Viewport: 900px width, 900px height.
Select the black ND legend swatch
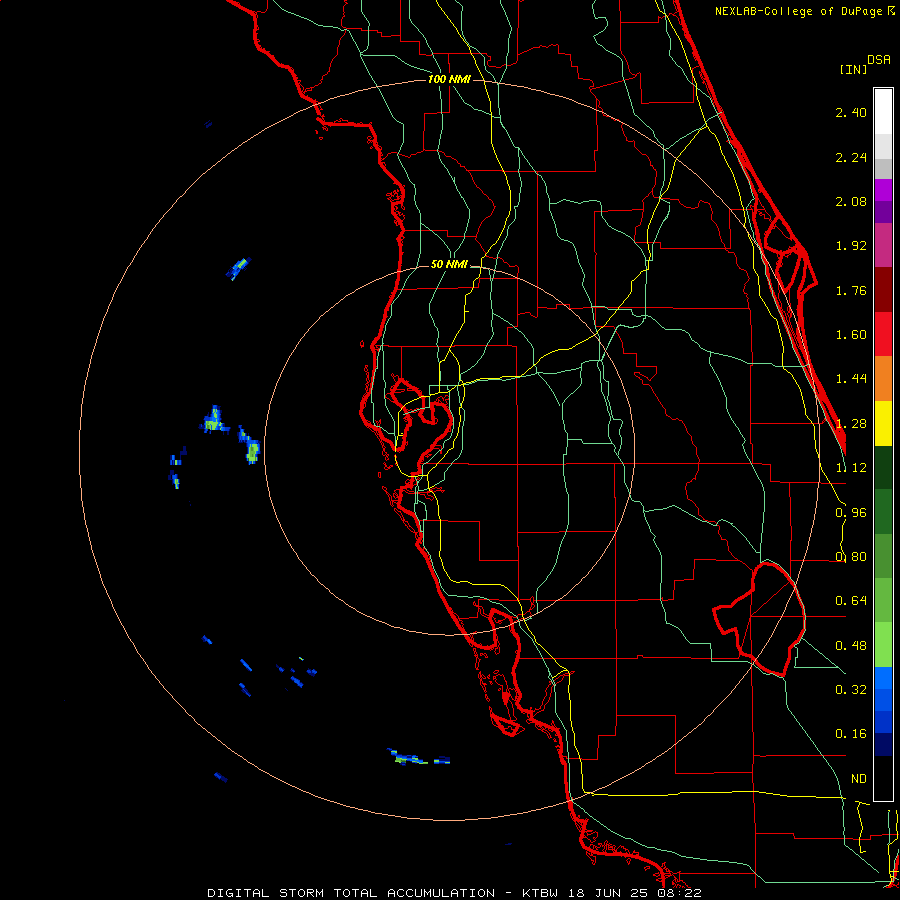tap(883, 778)
